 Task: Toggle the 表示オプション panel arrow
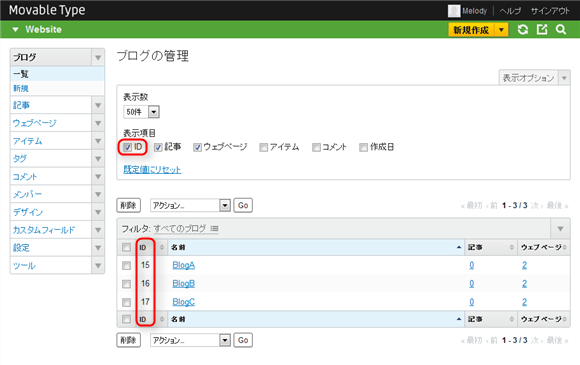[x=564, y=78]
